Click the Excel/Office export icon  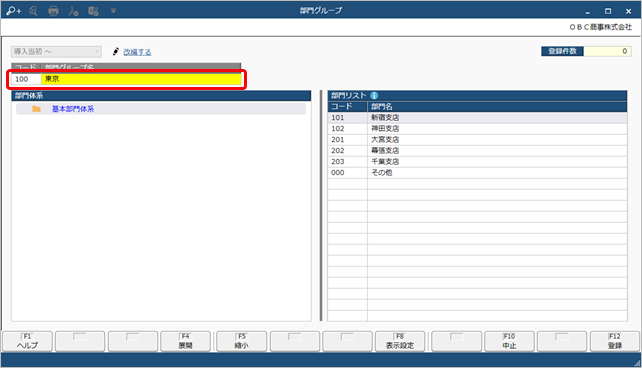[x=93, y=11]
